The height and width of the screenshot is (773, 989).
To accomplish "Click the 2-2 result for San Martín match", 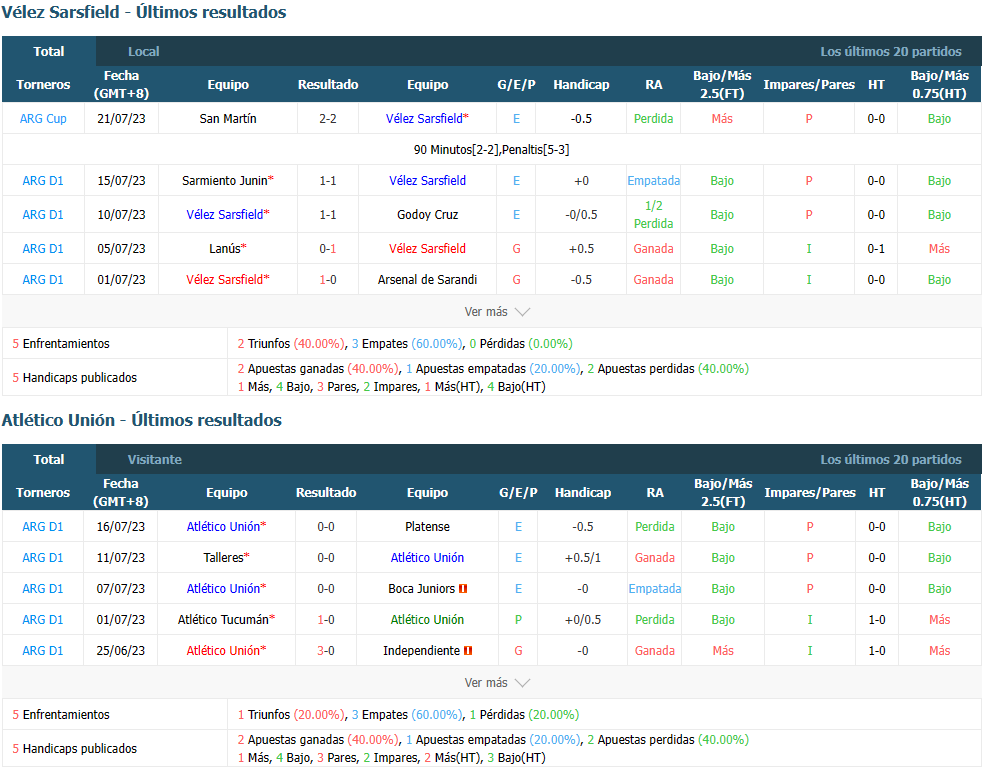I will pos(328,119).
